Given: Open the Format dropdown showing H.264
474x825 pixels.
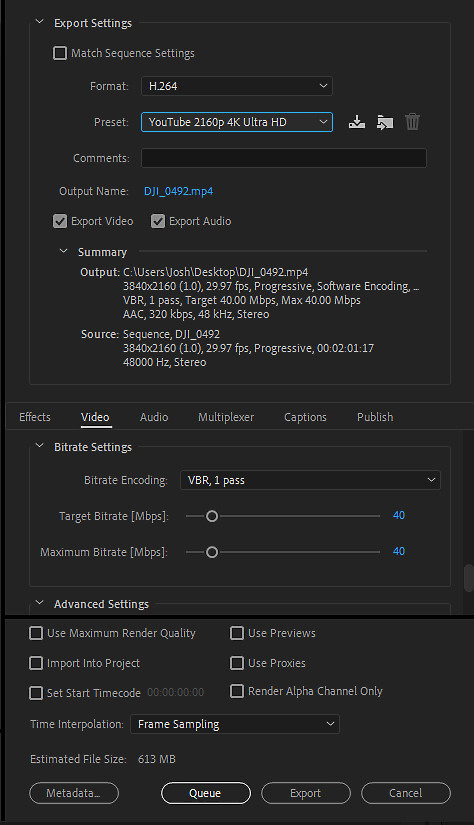Looking at the screenshot, I should coord(237,86).
